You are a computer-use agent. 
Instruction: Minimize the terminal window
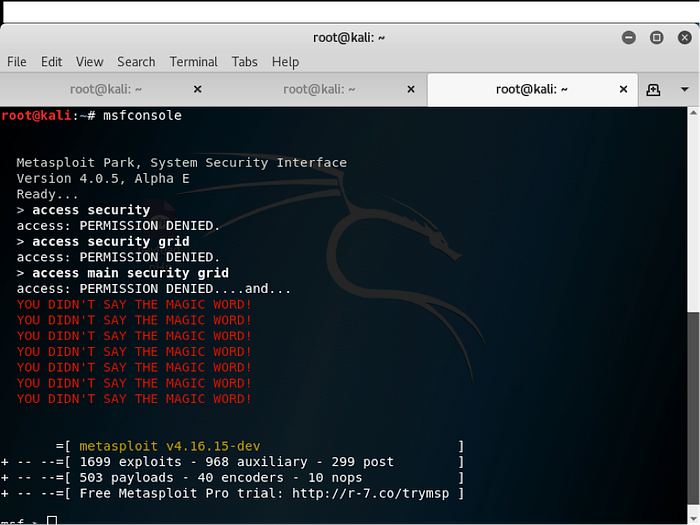pyautogui.click(x=629, y=37)
